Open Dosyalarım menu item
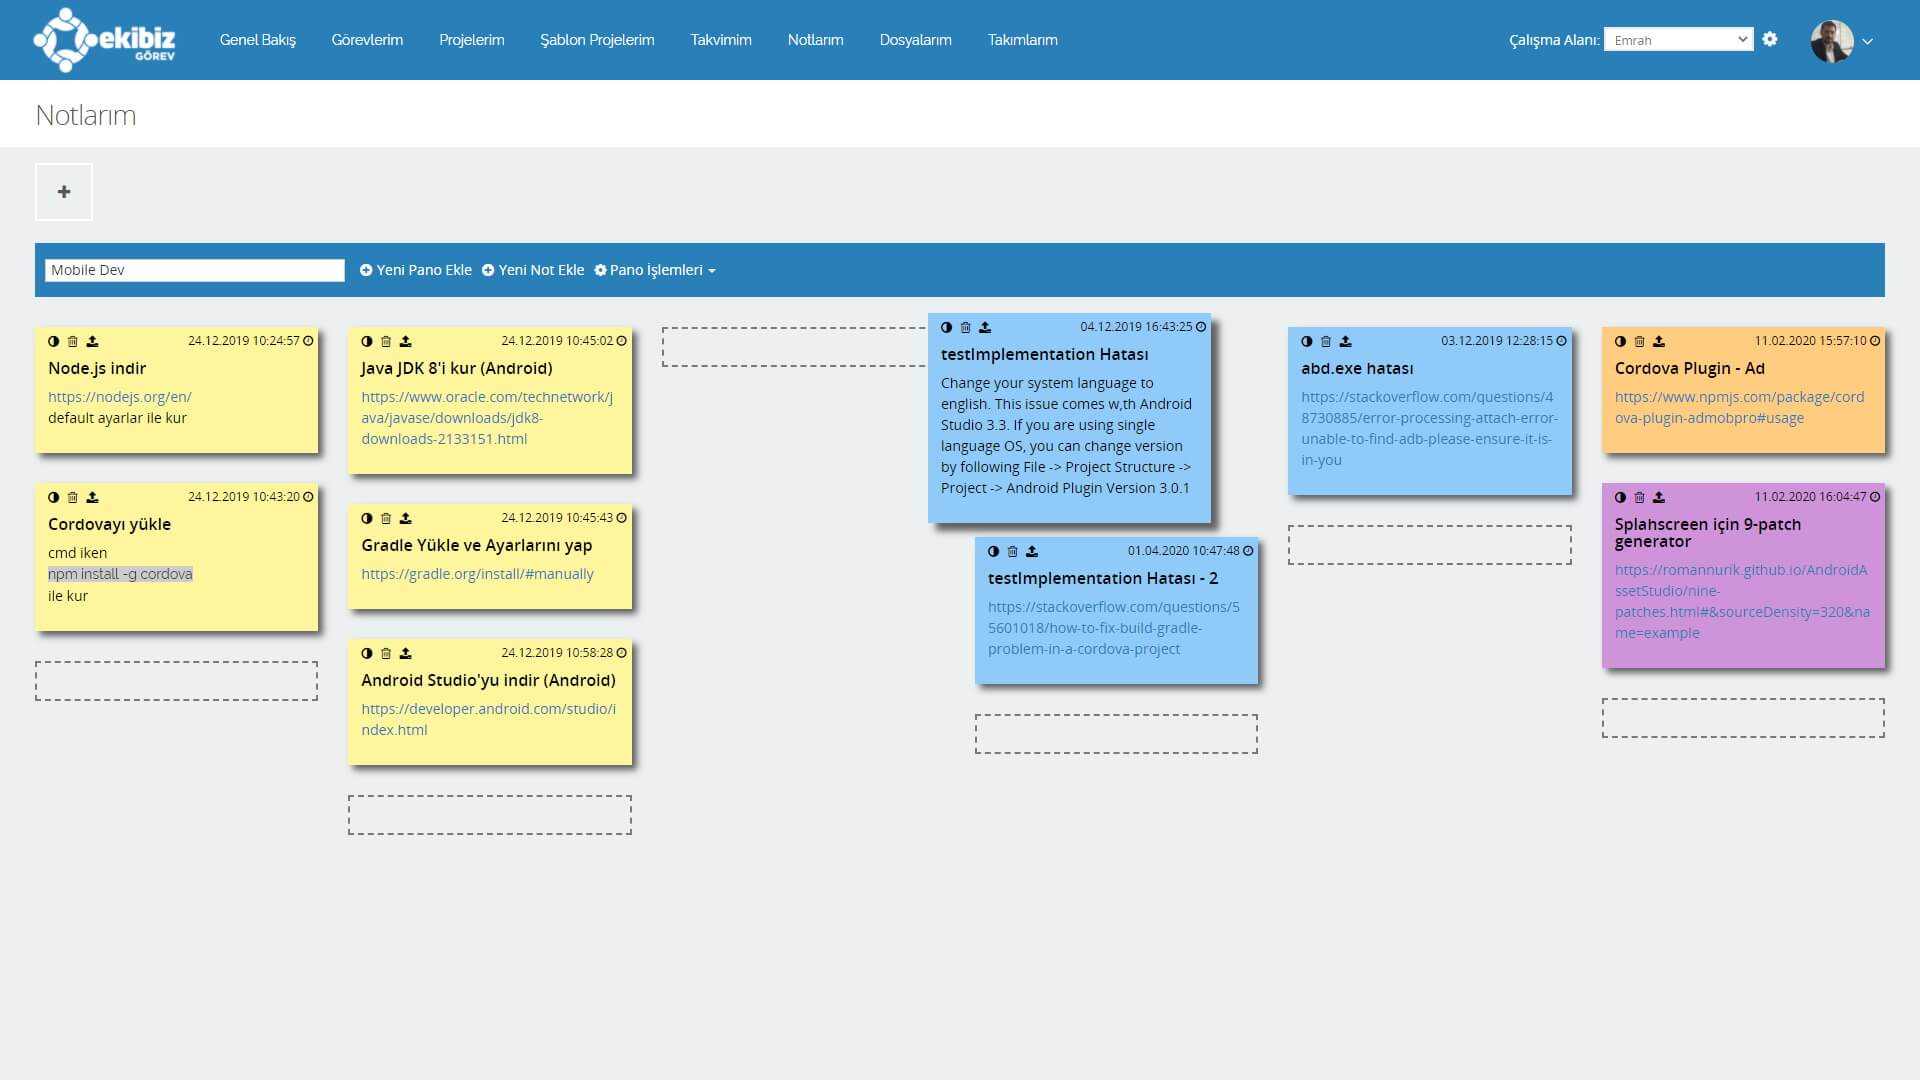 pos(915,40)
